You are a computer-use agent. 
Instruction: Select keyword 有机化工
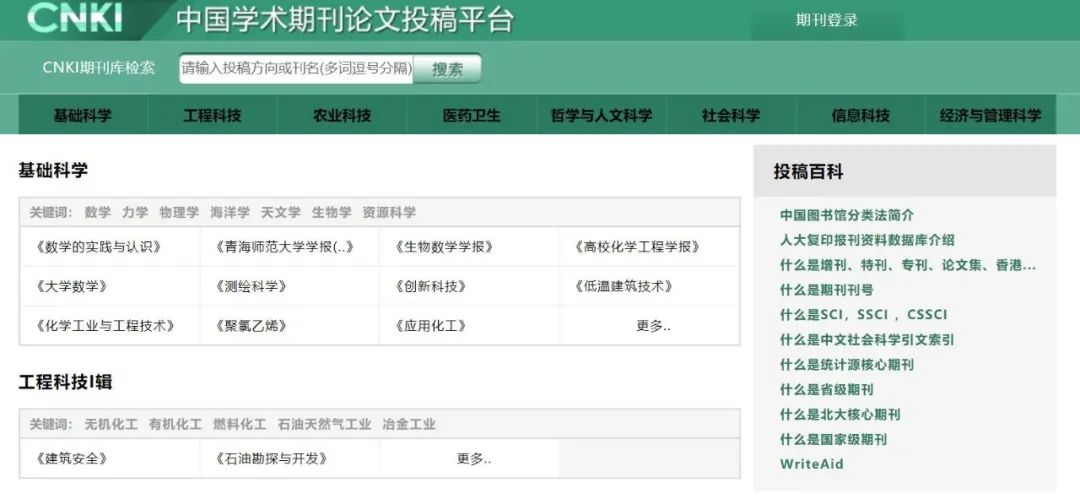176,424
